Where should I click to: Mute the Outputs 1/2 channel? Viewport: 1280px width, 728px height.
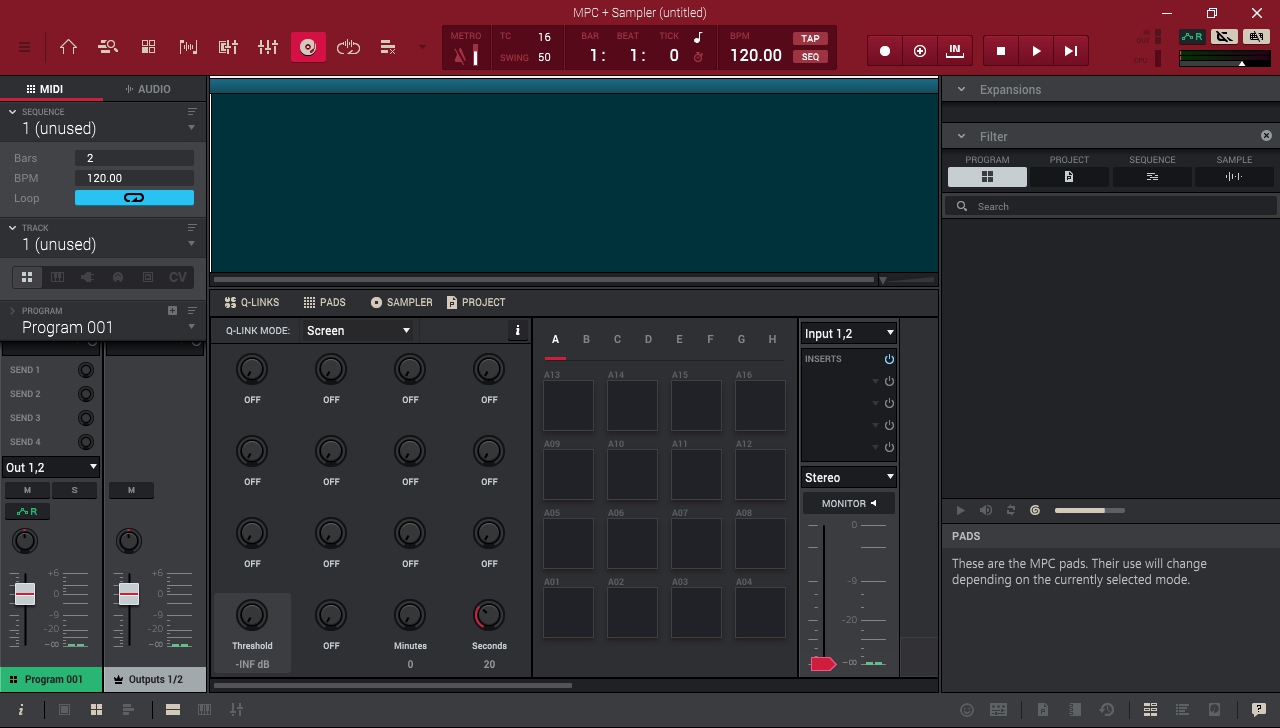point(130,490)
